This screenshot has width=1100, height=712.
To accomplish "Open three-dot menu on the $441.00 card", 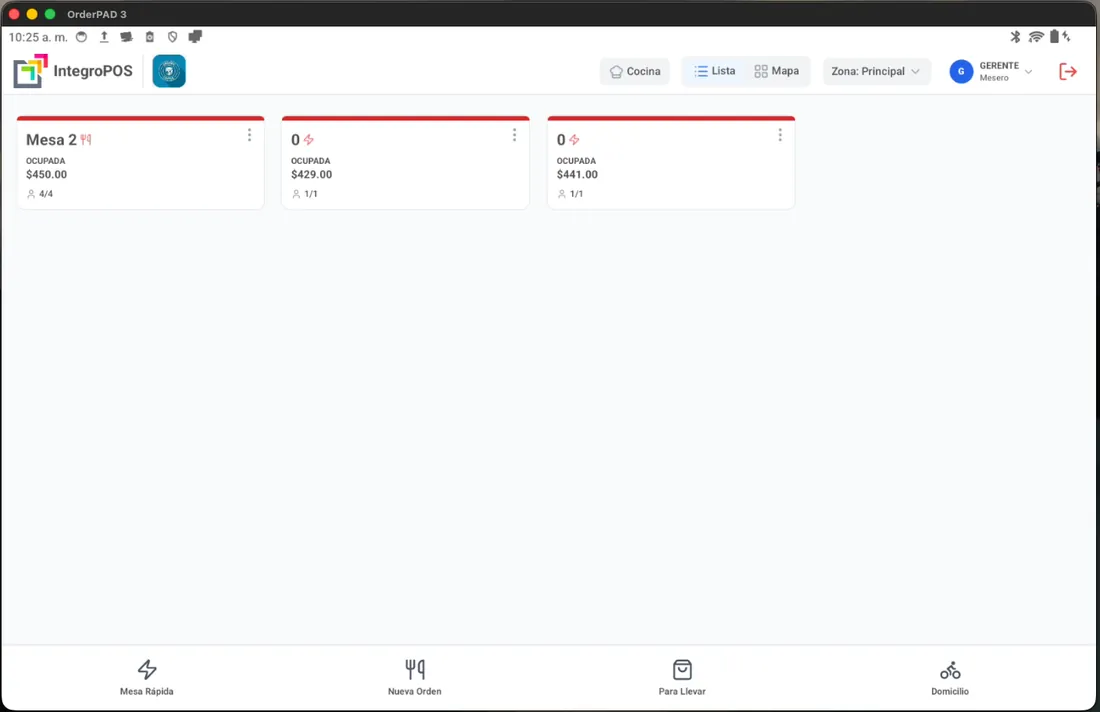I will point(779,135).
